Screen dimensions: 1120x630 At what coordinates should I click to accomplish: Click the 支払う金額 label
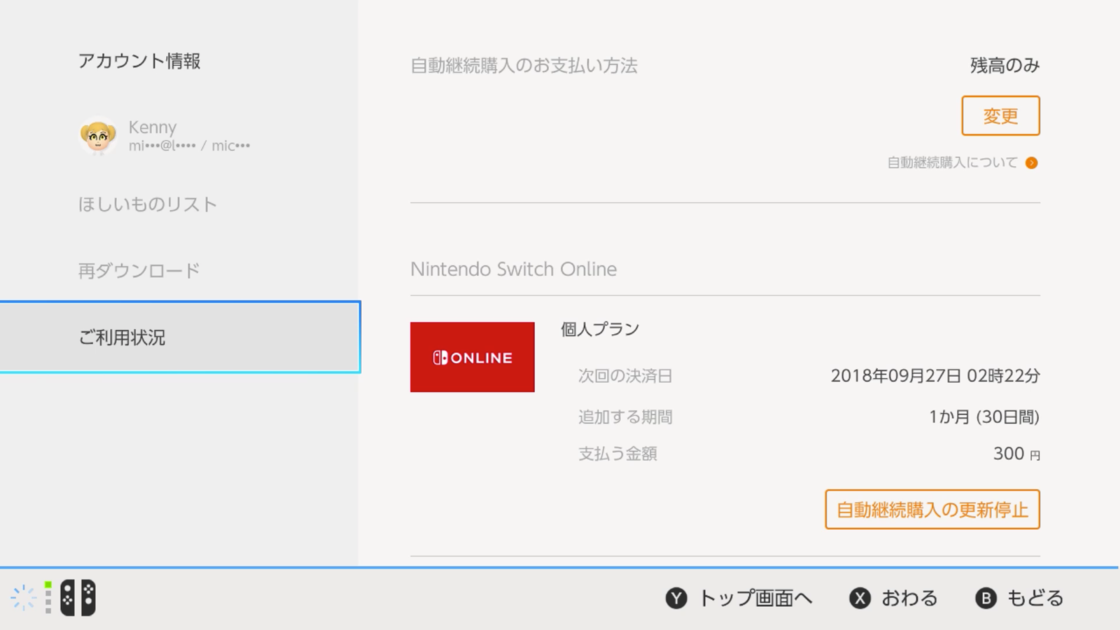(x=617, y=454)
